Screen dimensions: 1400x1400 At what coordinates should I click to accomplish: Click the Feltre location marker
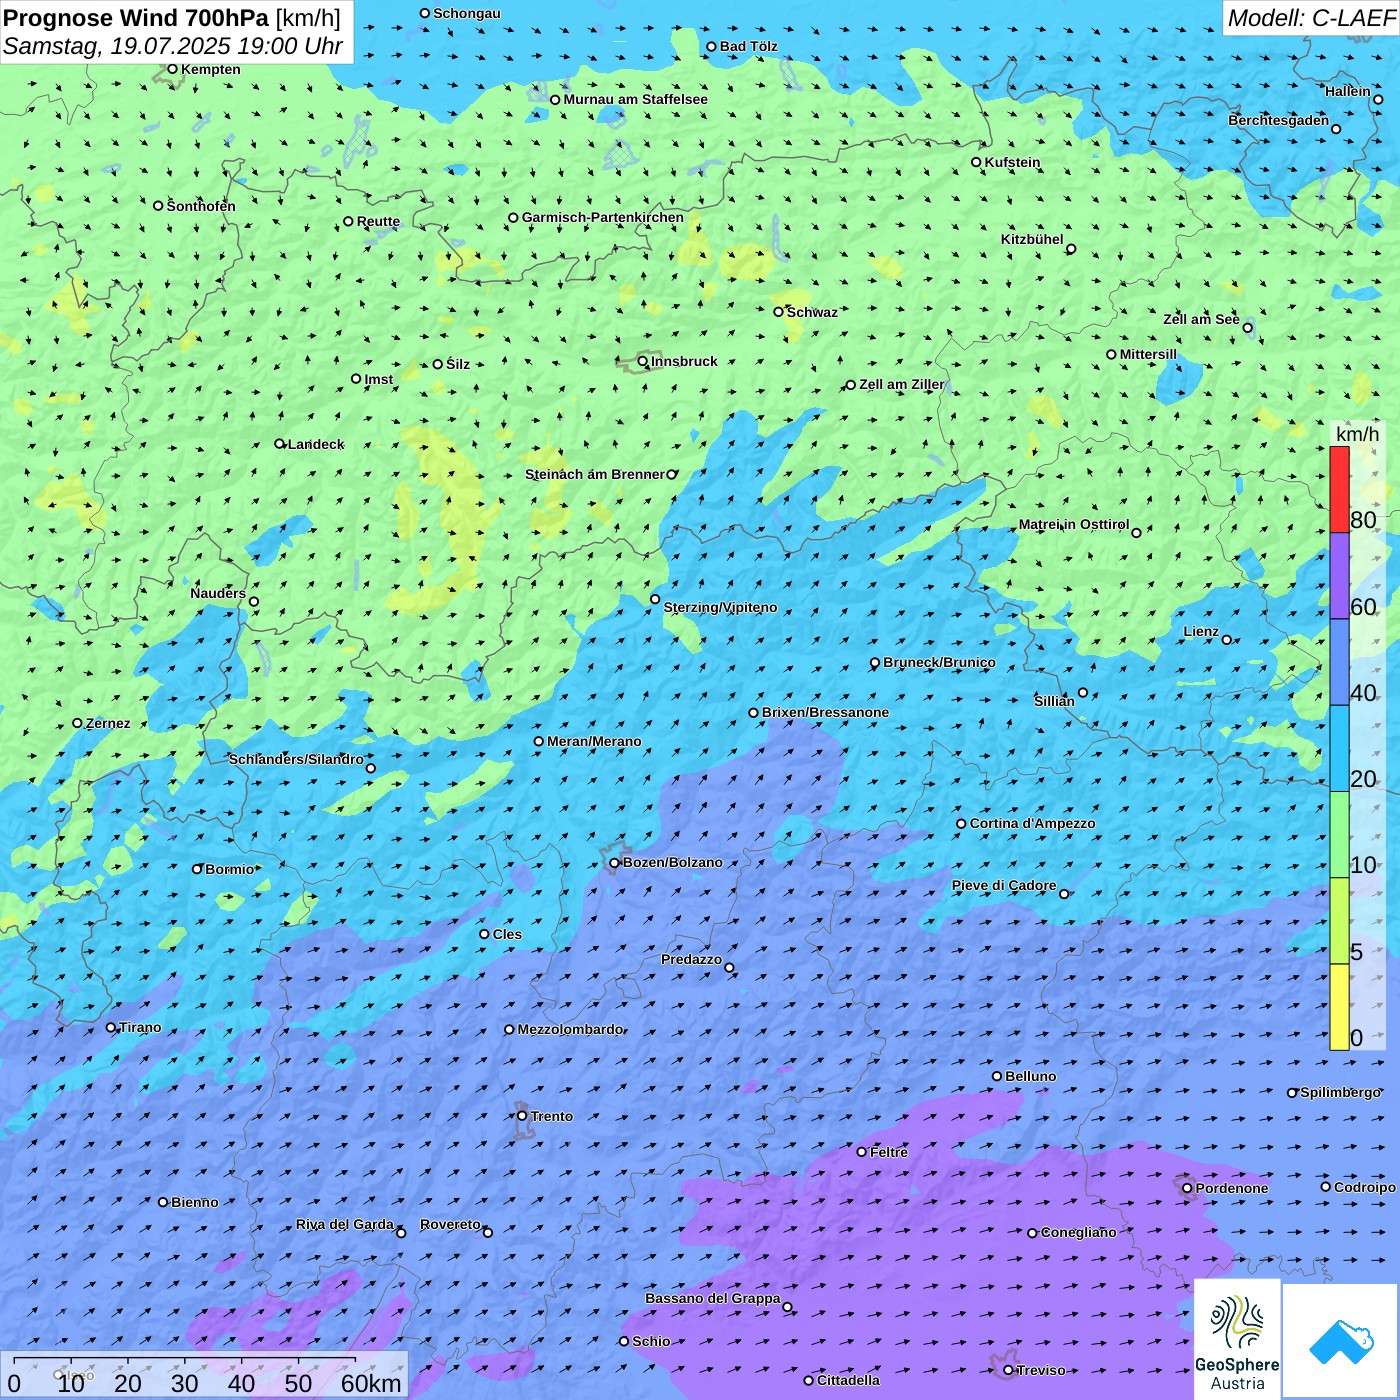pos(861,1152)
